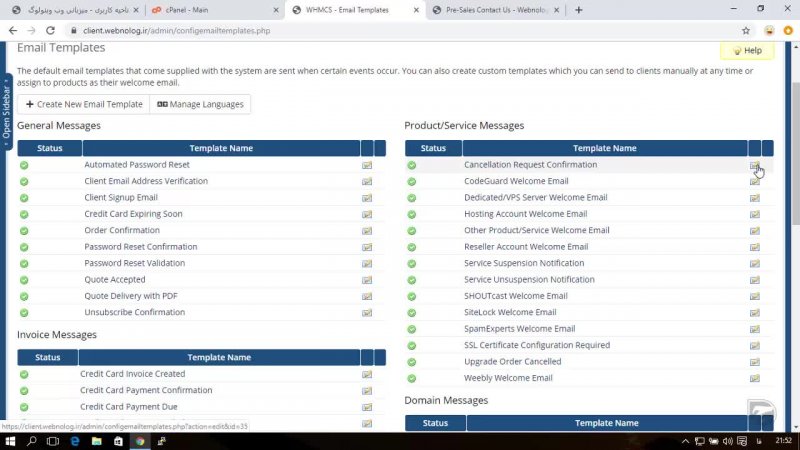Click SSL Certificate Configuration Required text
The height and width of the screenshot is (450, 800).
click(x=537, y=345)
